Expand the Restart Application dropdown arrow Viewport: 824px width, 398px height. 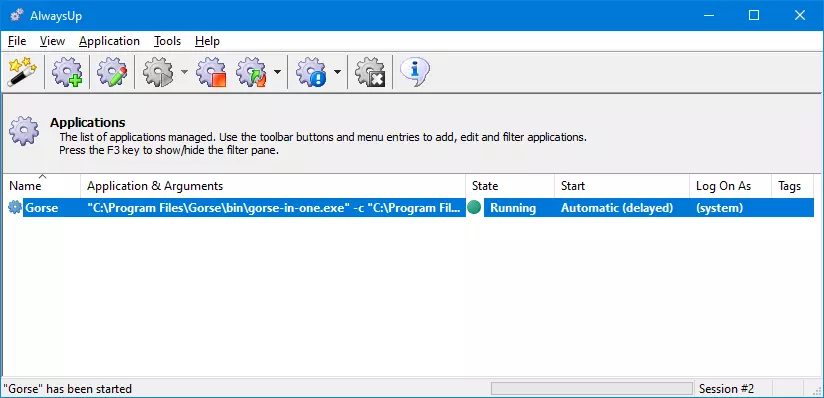point(277,72)
